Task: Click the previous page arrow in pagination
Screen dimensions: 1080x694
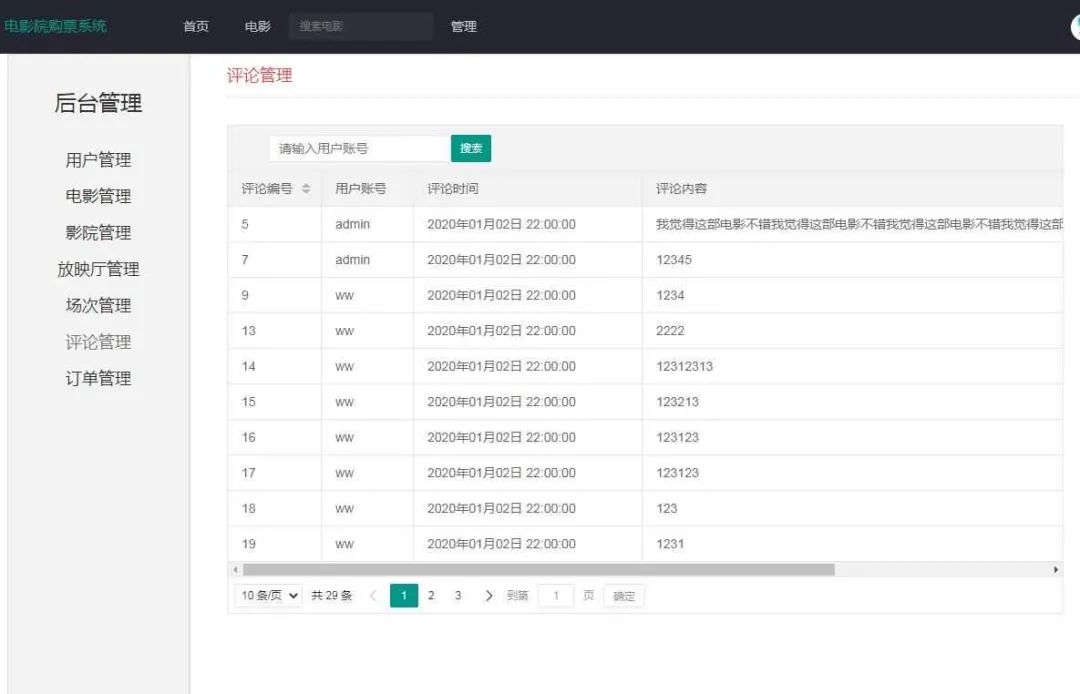Action: [374, 595]
